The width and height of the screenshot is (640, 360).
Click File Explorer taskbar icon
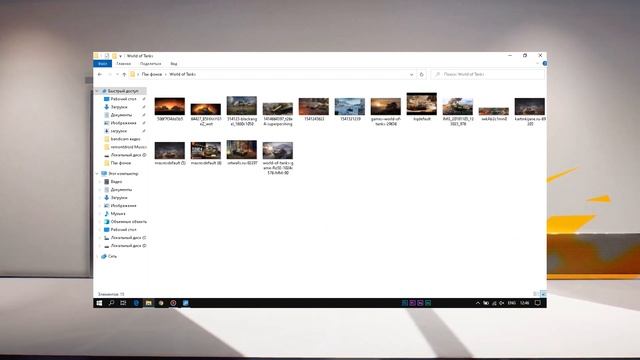pyautogui.click(x=149, y=303)
